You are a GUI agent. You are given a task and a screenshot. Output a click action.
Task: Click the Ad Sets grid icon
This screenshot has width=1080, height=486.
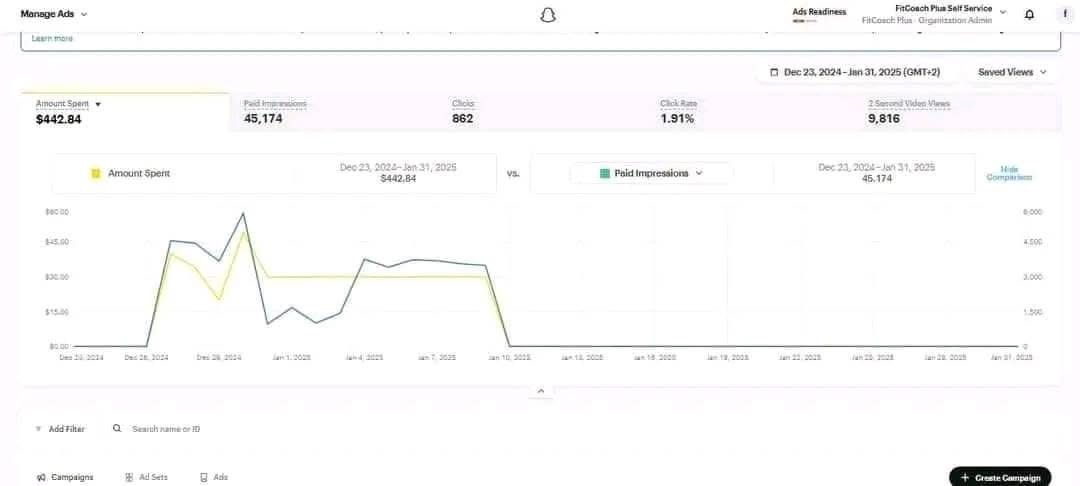pos(129,477)
